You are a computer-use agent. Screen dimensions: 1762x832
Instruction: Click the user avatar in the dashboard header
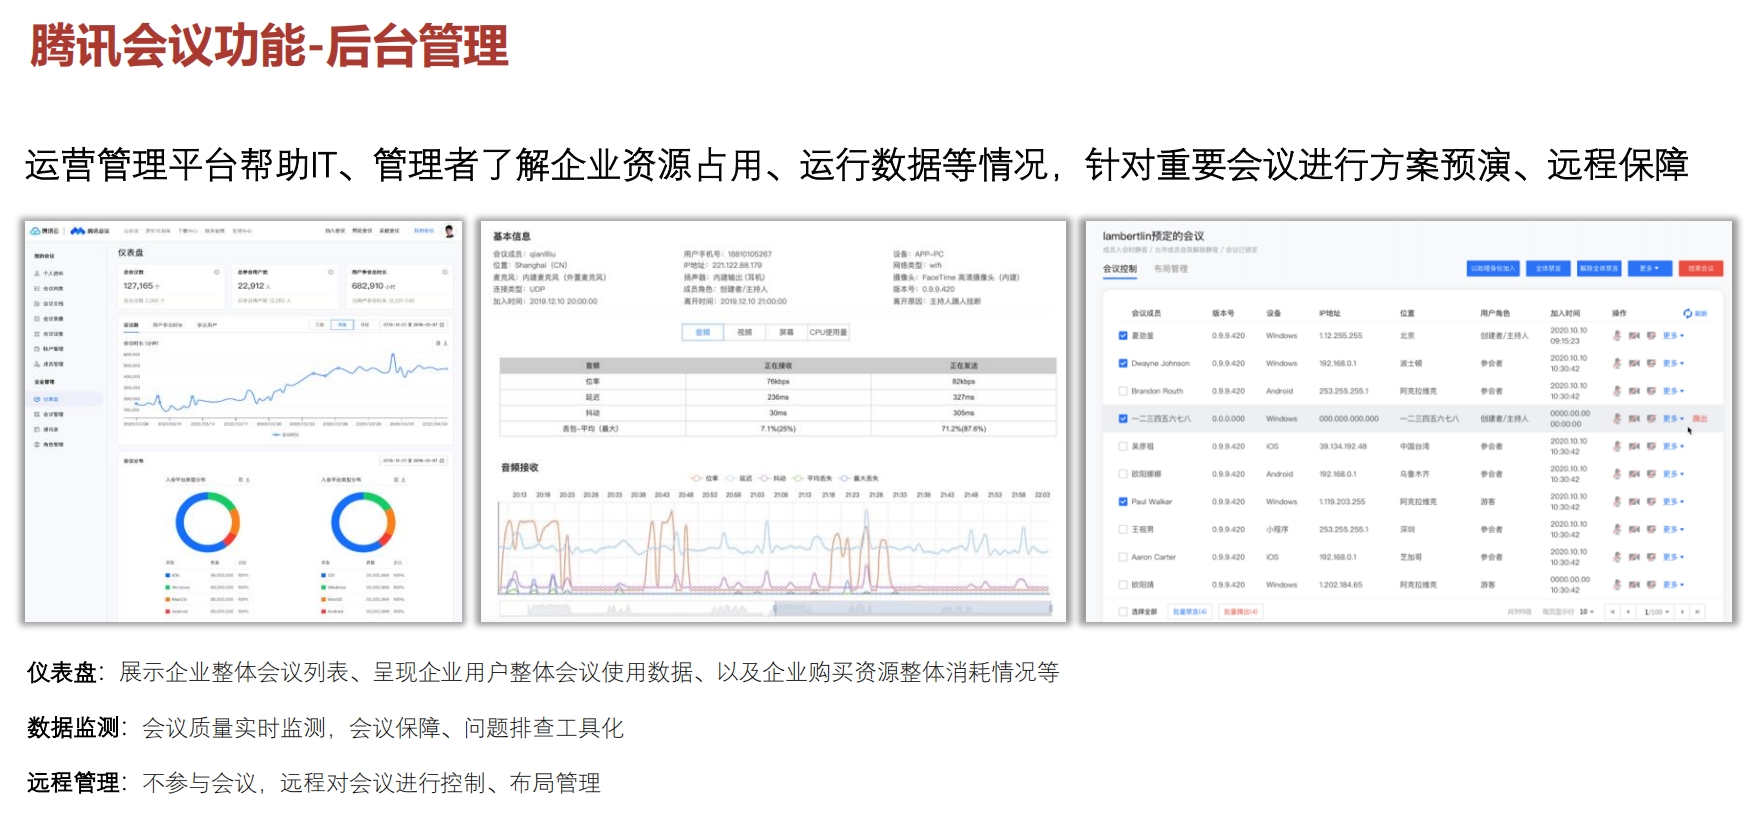tap(449, 231)
